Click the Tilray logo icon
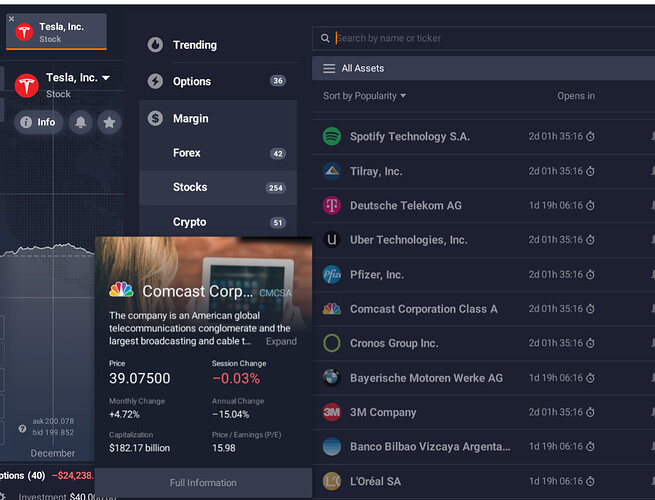This screenshot has width=655, height=500. [x=332, y=171]
